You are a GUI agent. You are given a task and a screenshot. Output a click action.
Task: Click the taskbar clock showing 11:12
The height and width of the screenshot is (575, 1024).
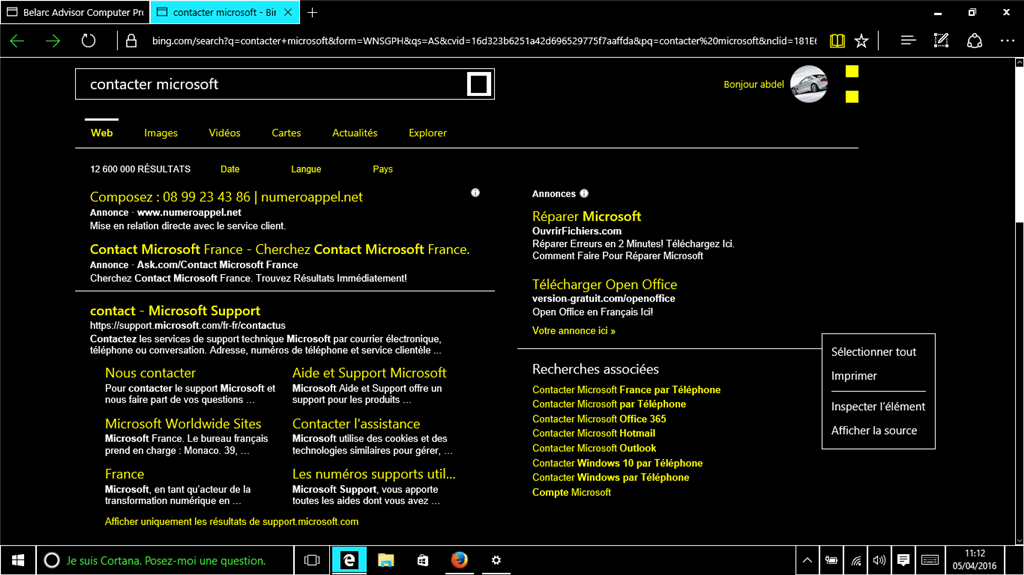974,560
